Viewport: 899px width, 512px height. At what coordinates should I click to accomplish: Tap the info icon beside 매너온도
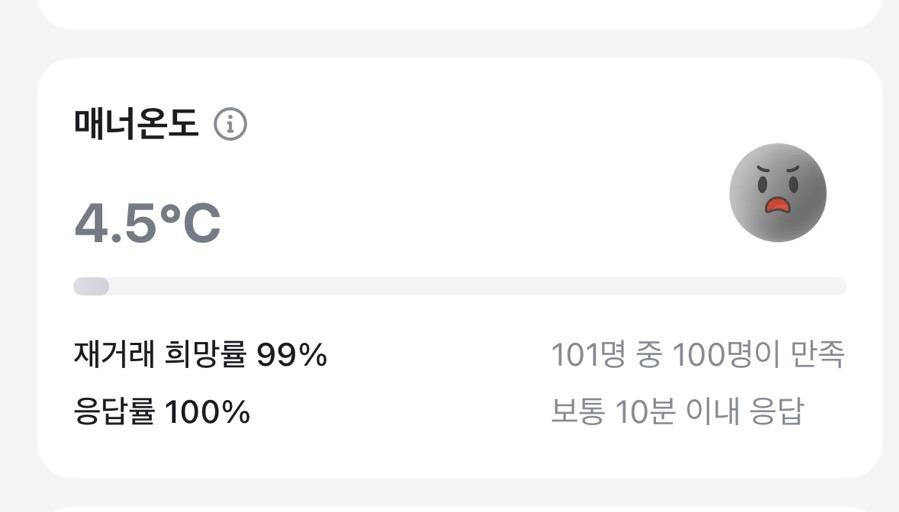[x=231, y=125]
